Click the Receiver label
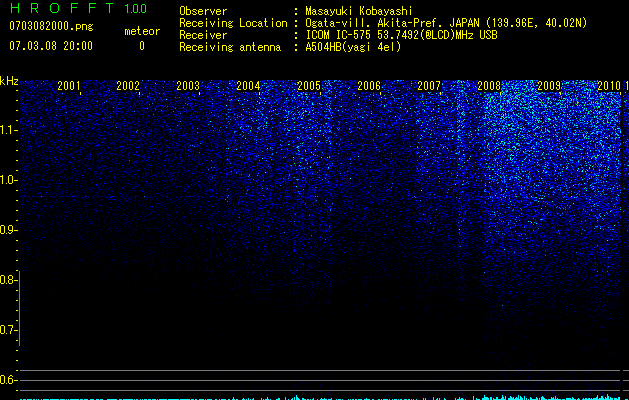This screenshot has height=400, width=629. point(203,35)
